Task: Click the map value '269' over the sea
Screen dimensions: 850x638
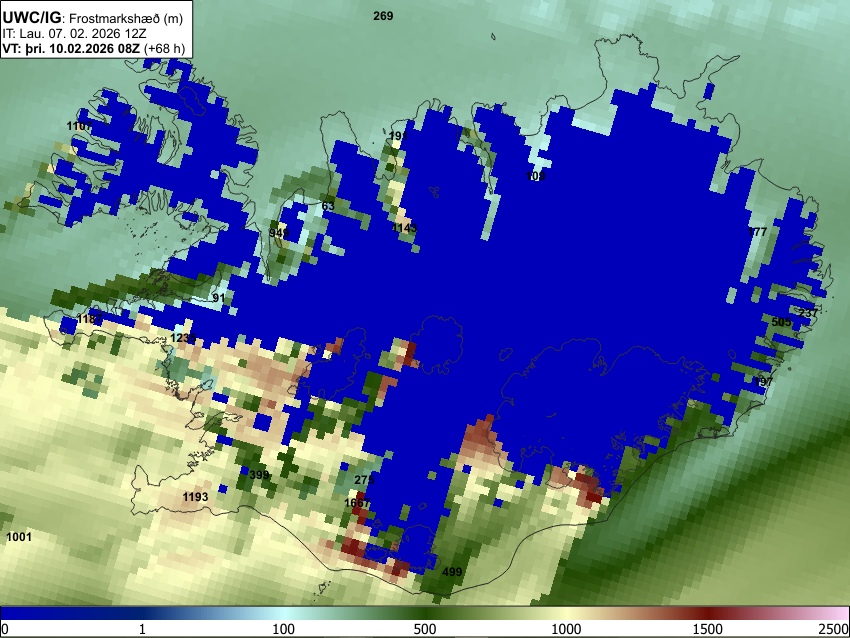Action: (383, 16)
